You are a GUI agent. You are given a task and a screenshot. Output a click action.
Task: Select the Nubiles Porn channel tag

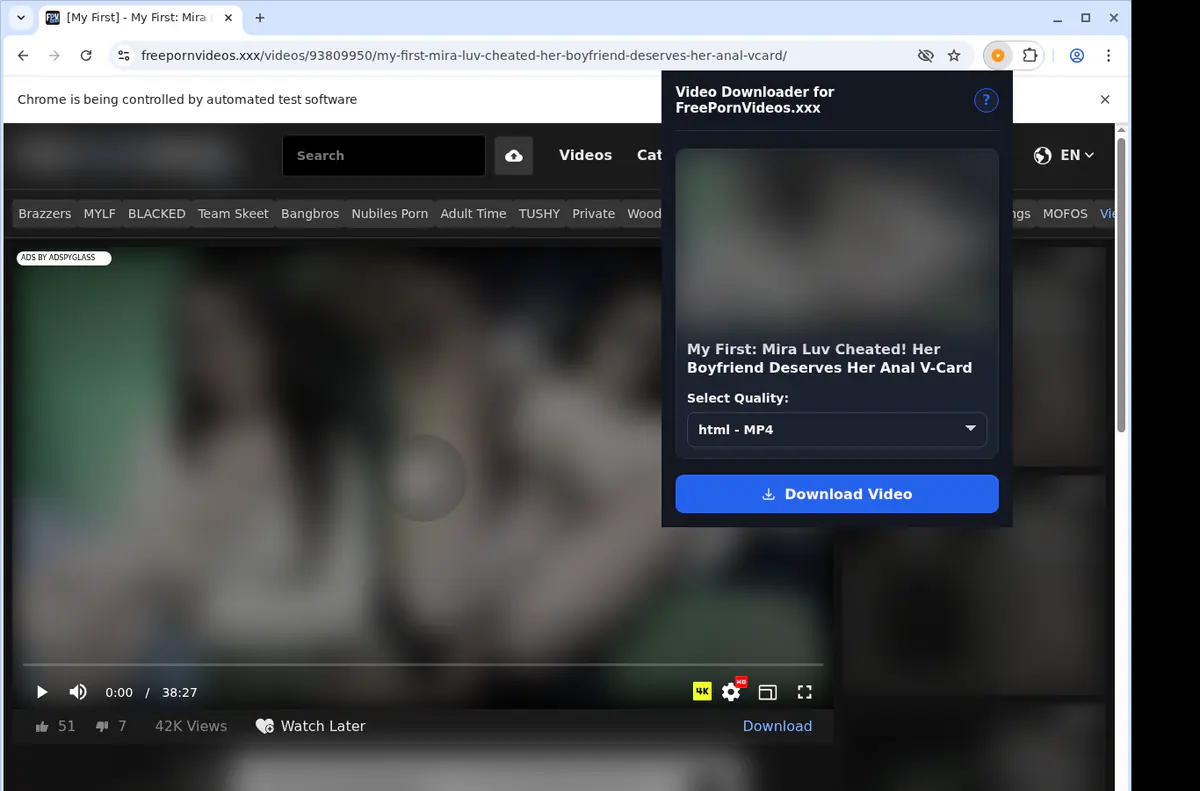390,214
